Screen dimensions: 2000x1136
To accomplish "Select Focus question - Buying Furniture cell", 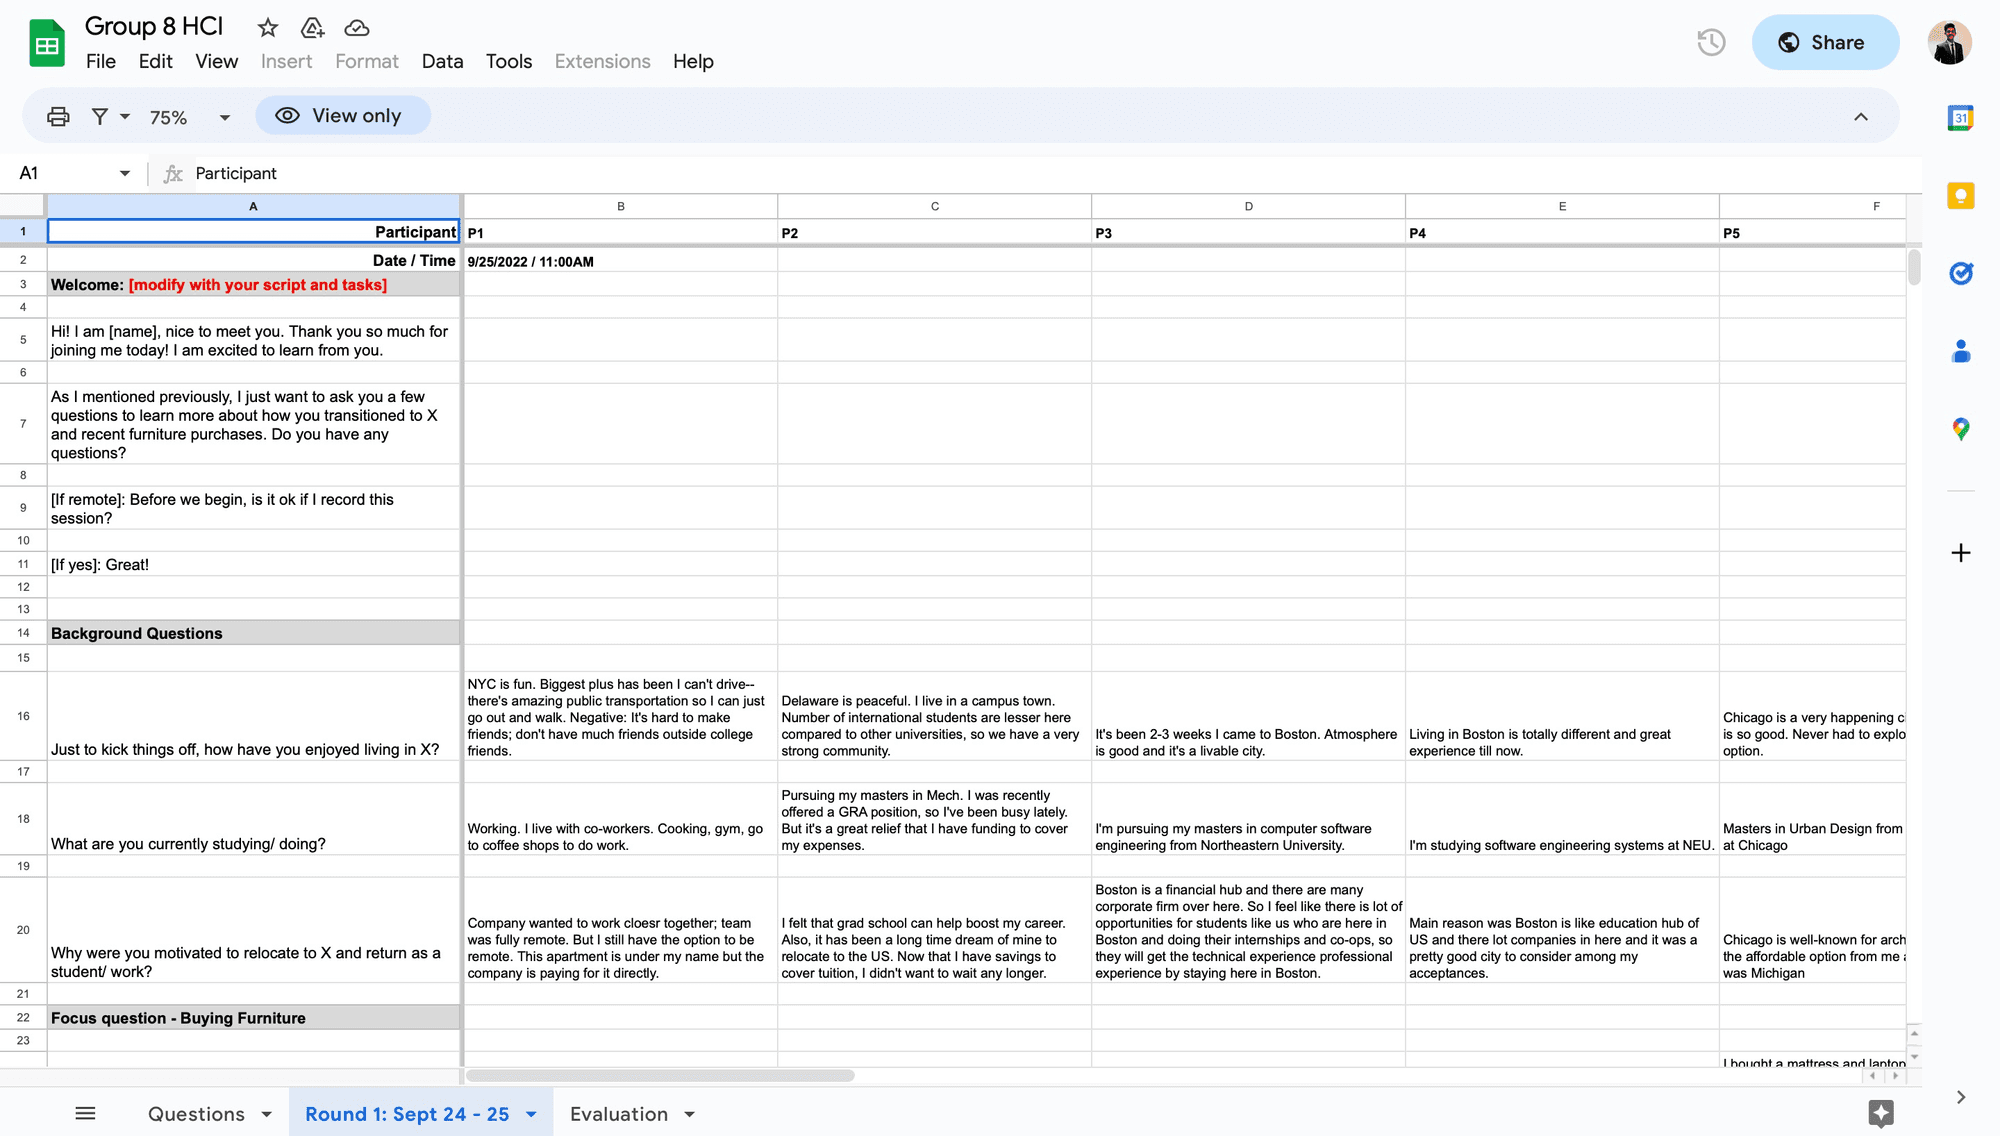I will click(x=253, y=1018).
